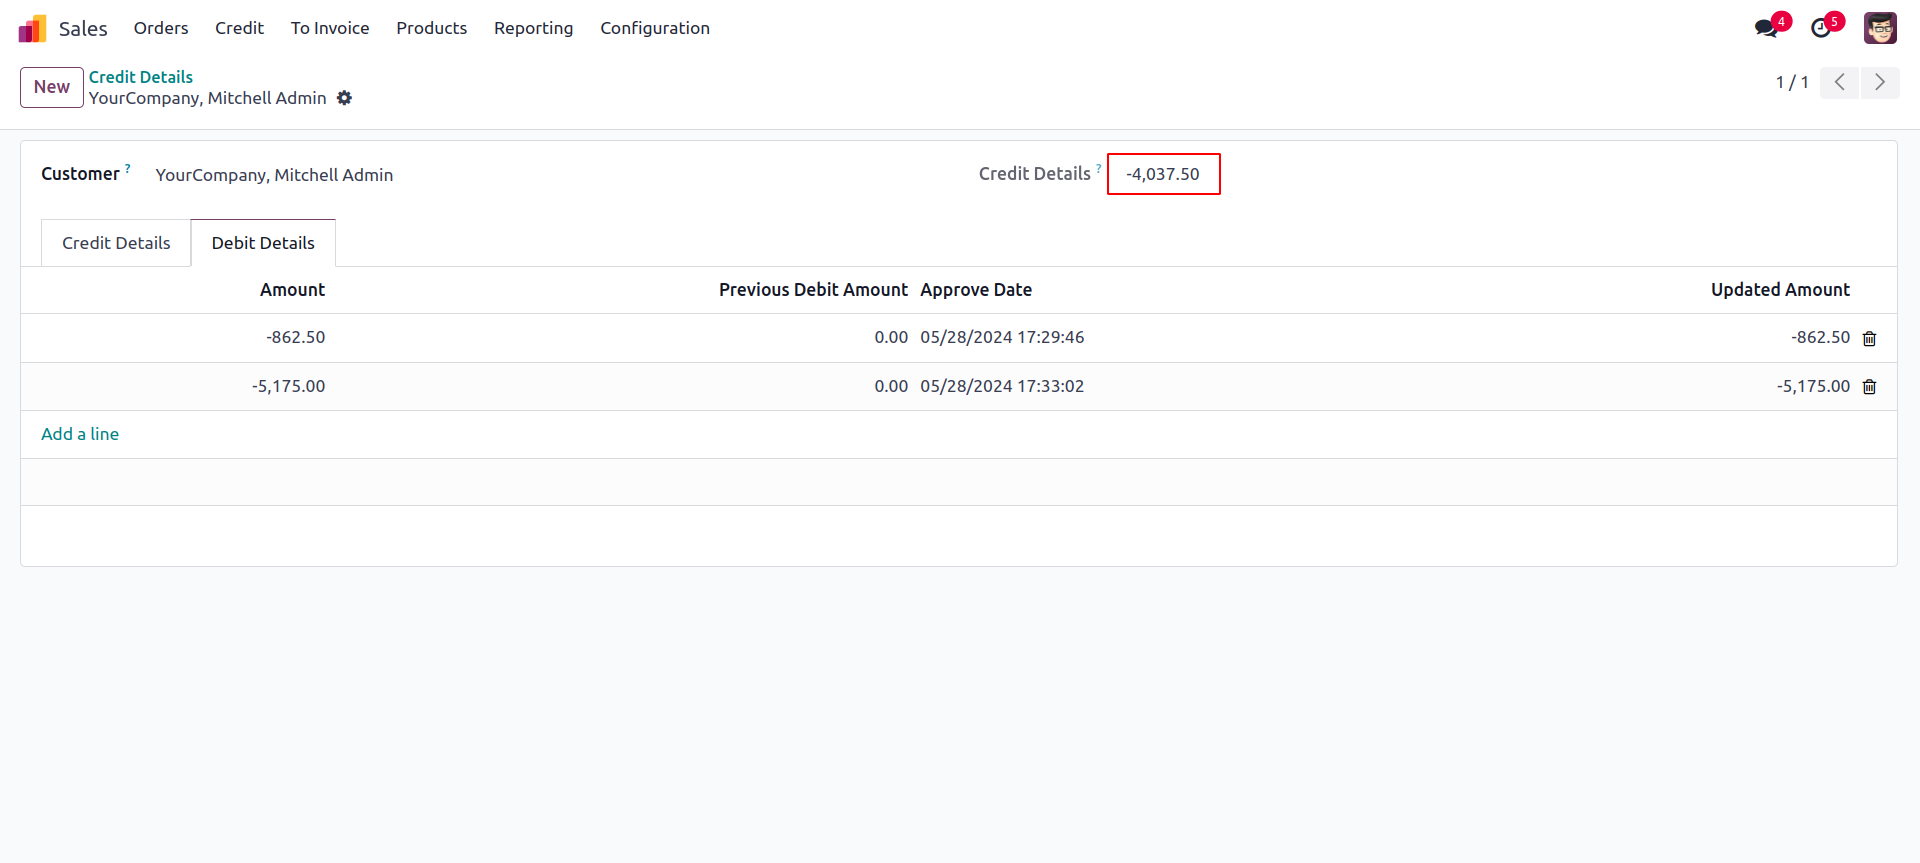Viewport: 1920px width, 863px height.
Task: Click the Sales app title
Action: 83,29
